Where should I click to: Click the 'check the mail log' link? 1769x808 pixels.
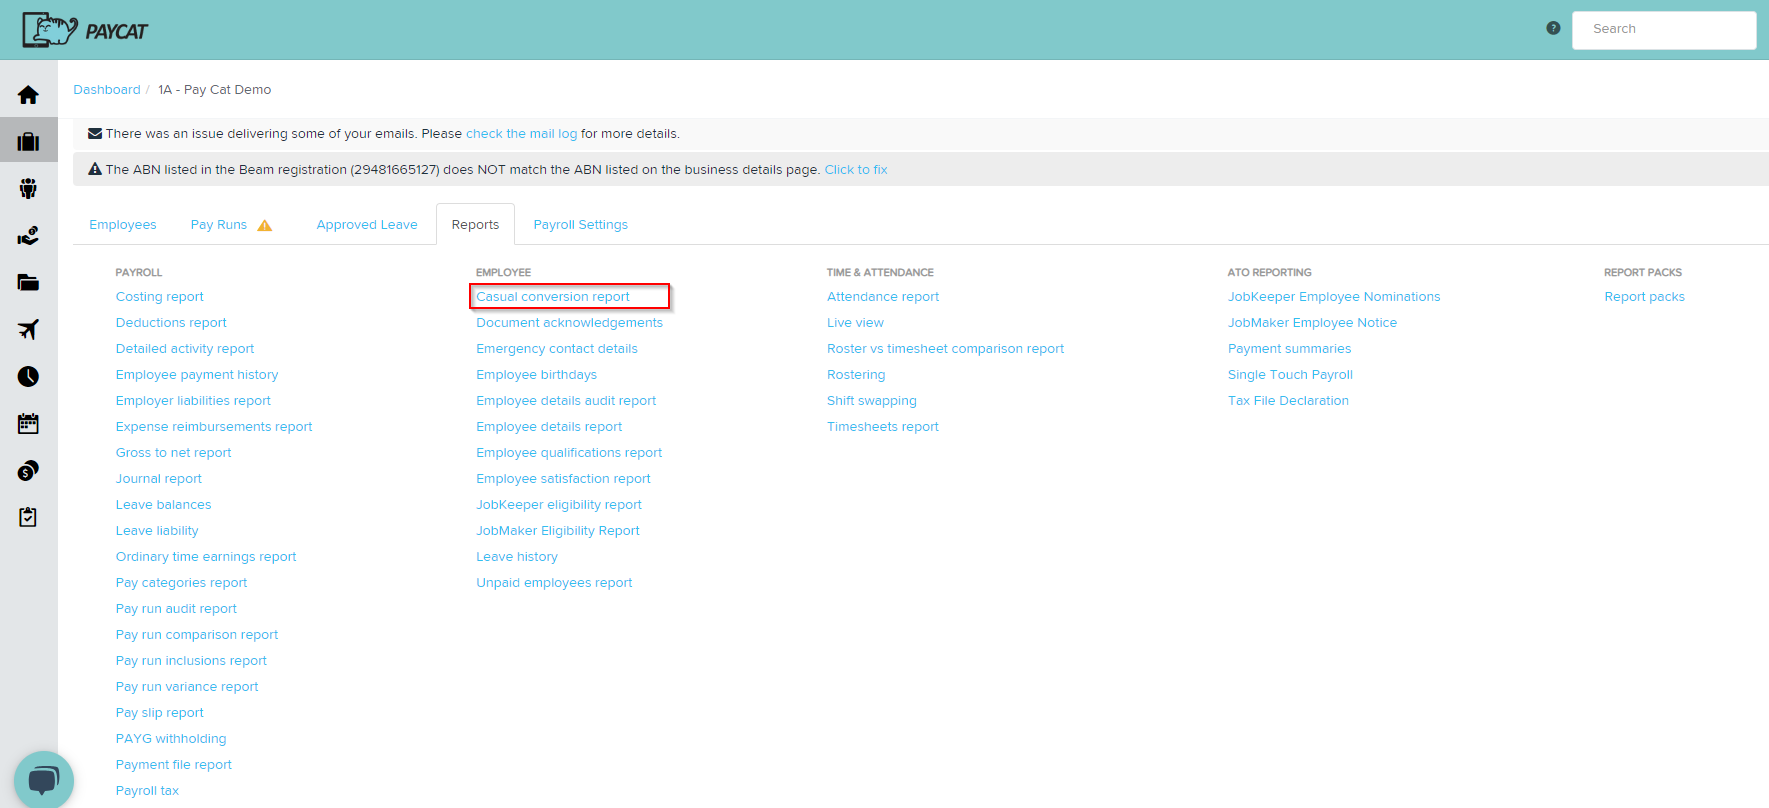[x=521, y=134]
